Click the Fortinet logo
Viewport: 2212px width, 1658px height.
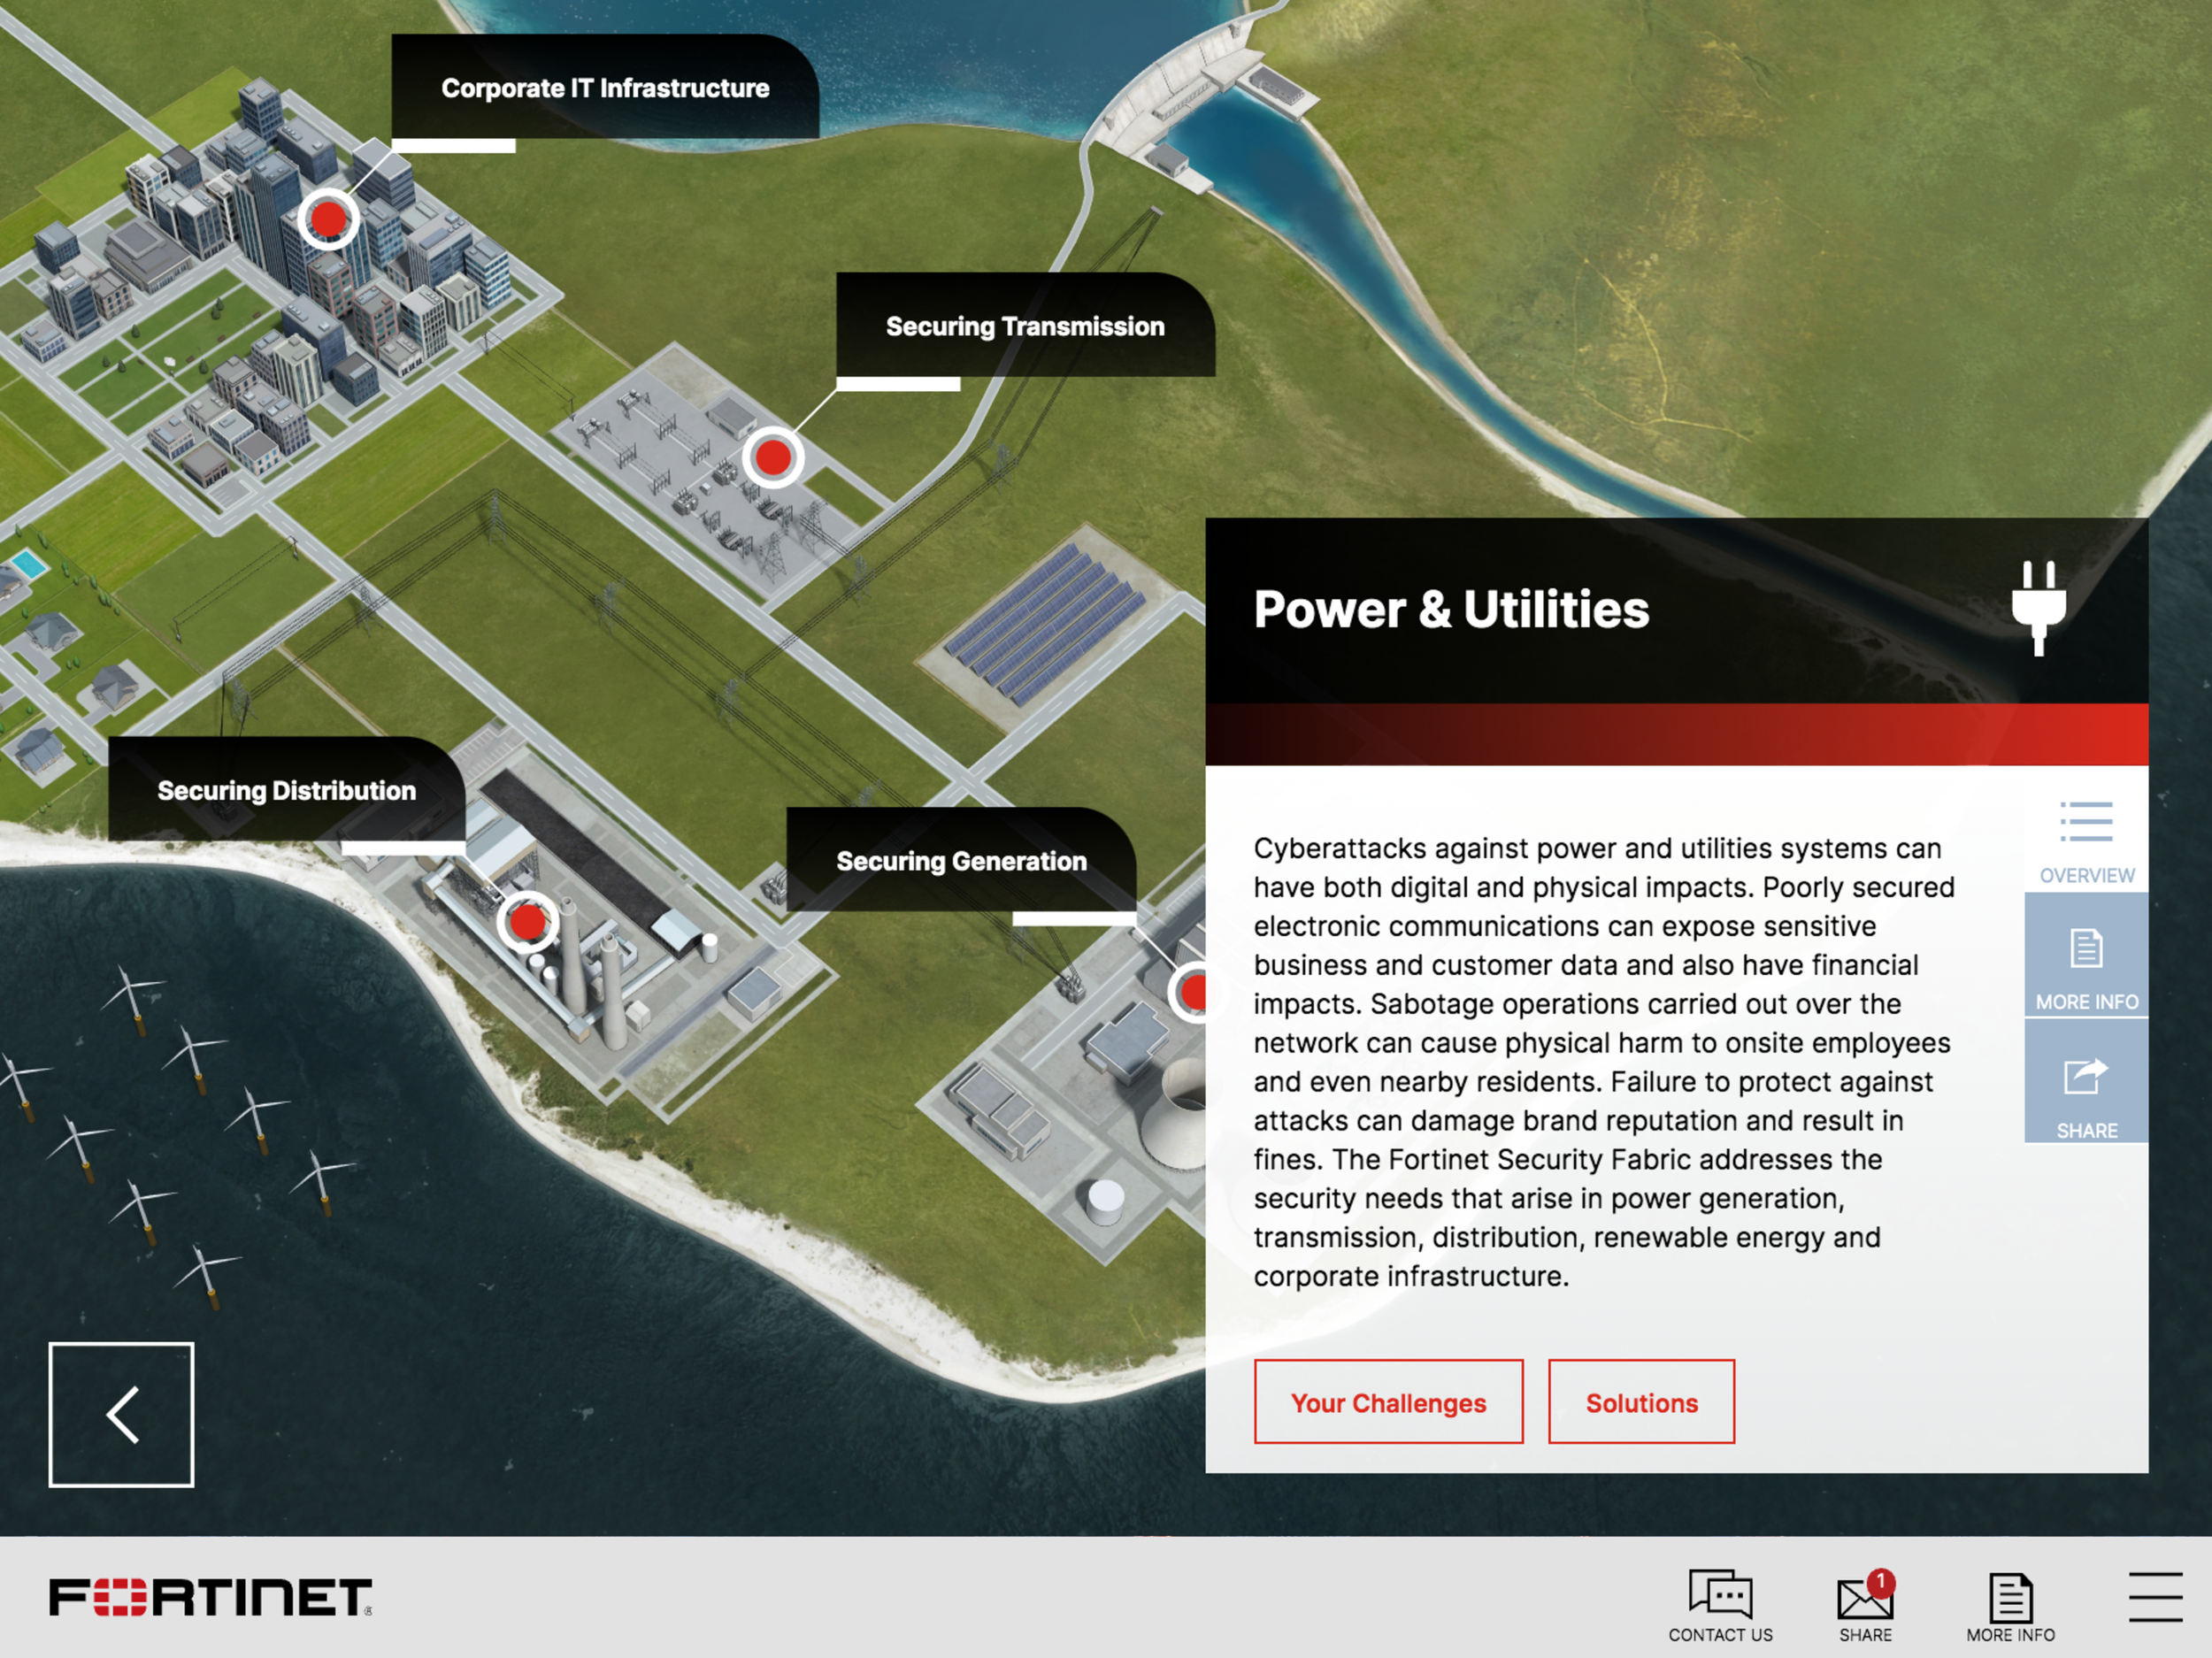[210, 1597]
